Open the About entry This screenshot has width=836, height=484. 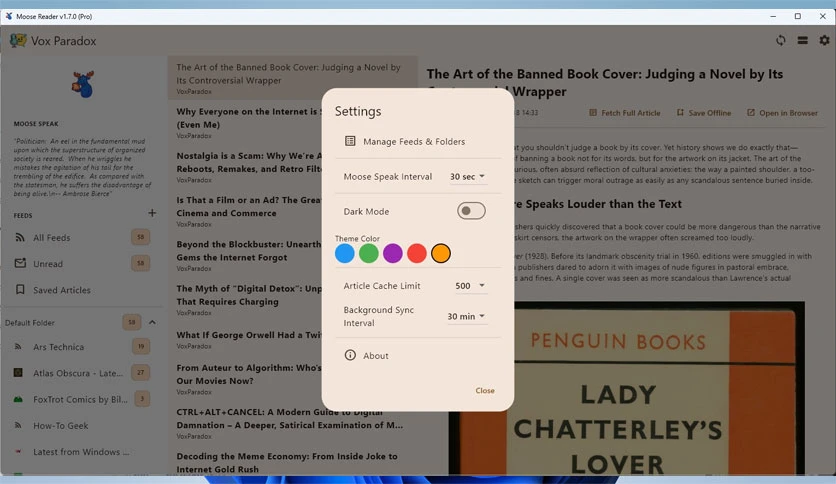tap(417, 355)
